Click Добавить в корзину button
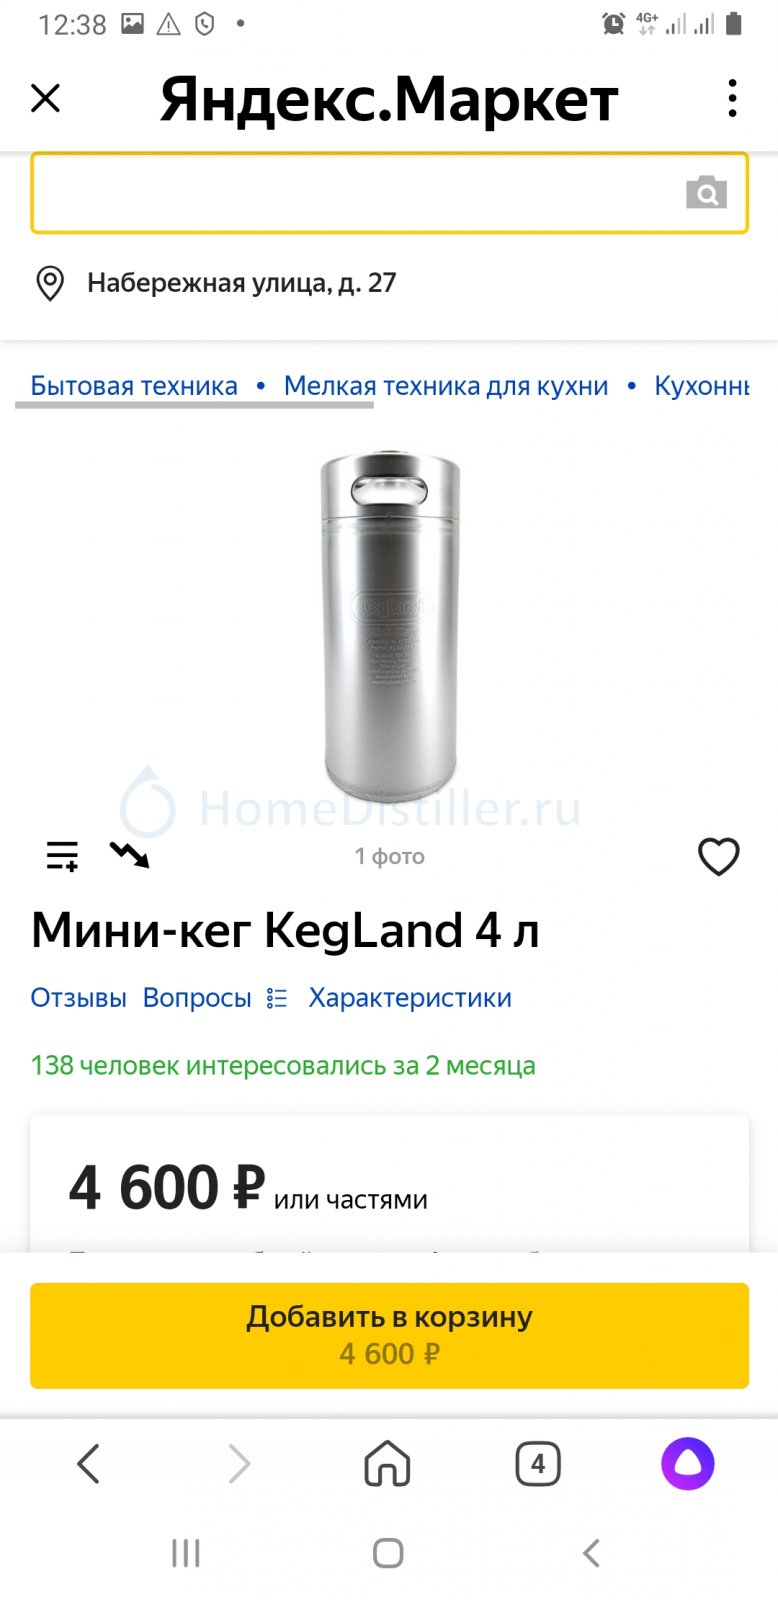778x1600 pixels. click(x=389, y=1335)
